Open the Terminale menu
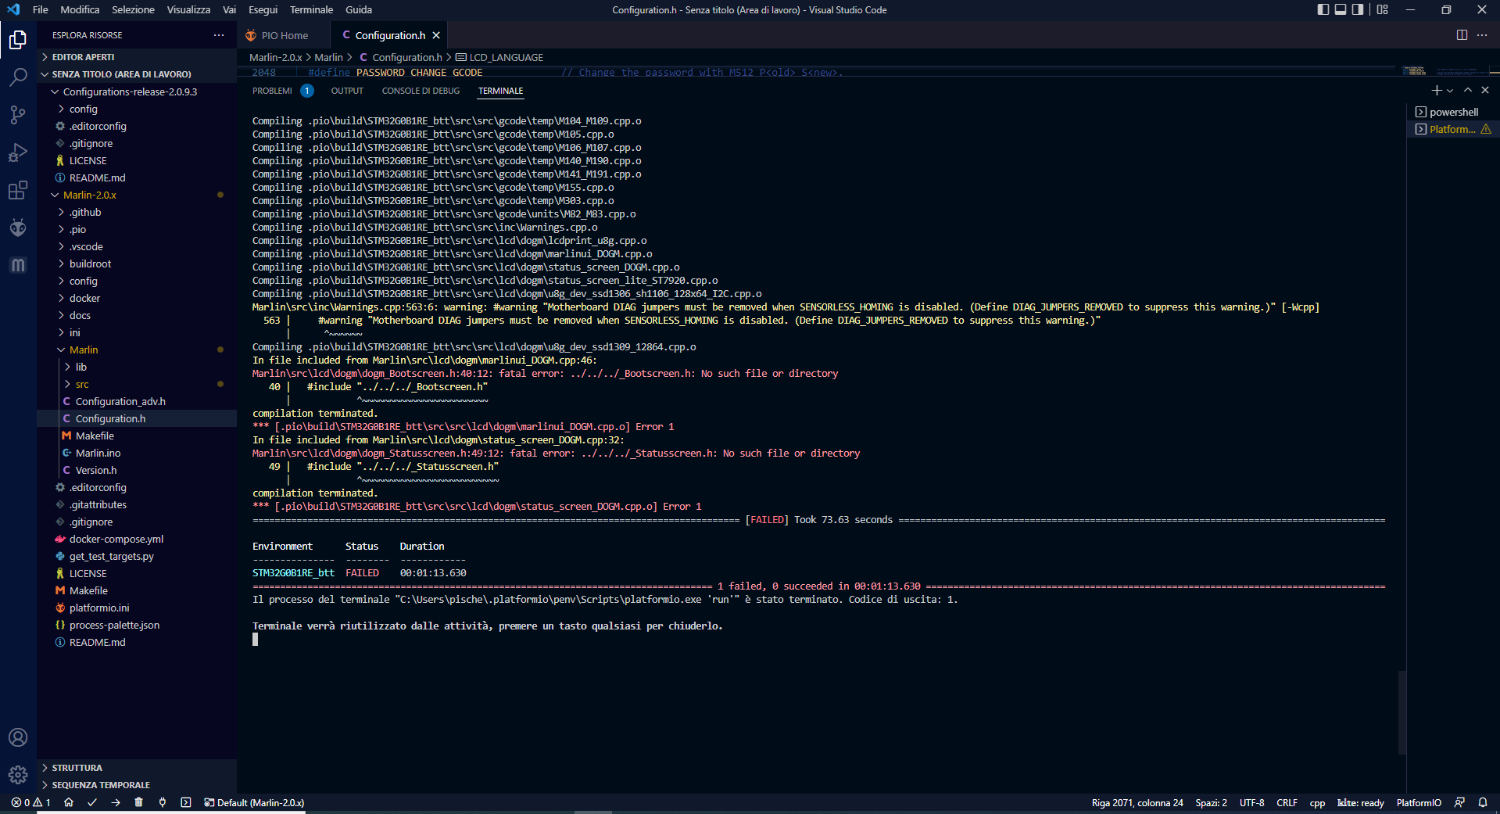The height and width of the screenshot is (814, 1500). pyautogui.click(x=311, y=10)
